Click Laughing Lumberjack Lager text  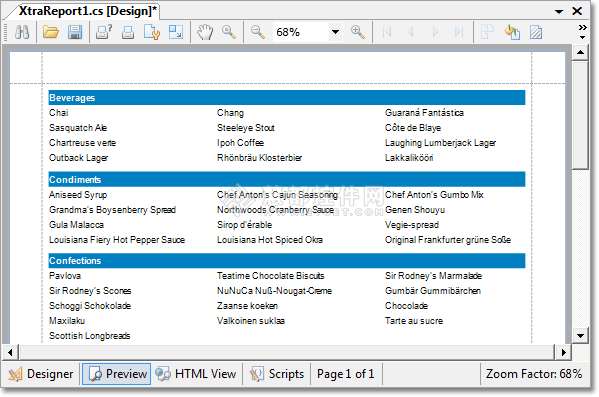point(440,143)
